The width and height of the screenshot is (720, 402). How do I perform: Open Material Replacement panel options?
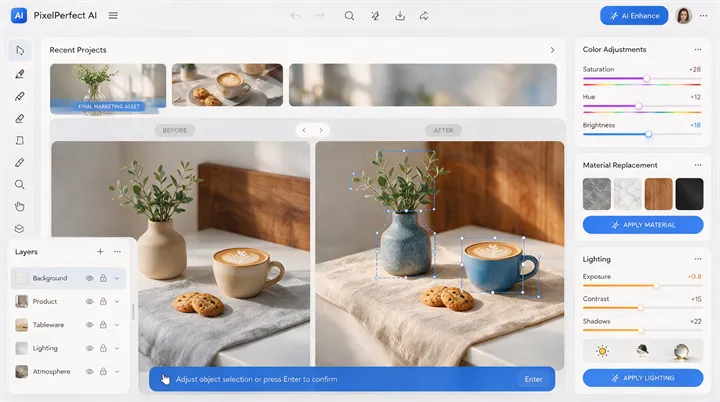[698, 165]
